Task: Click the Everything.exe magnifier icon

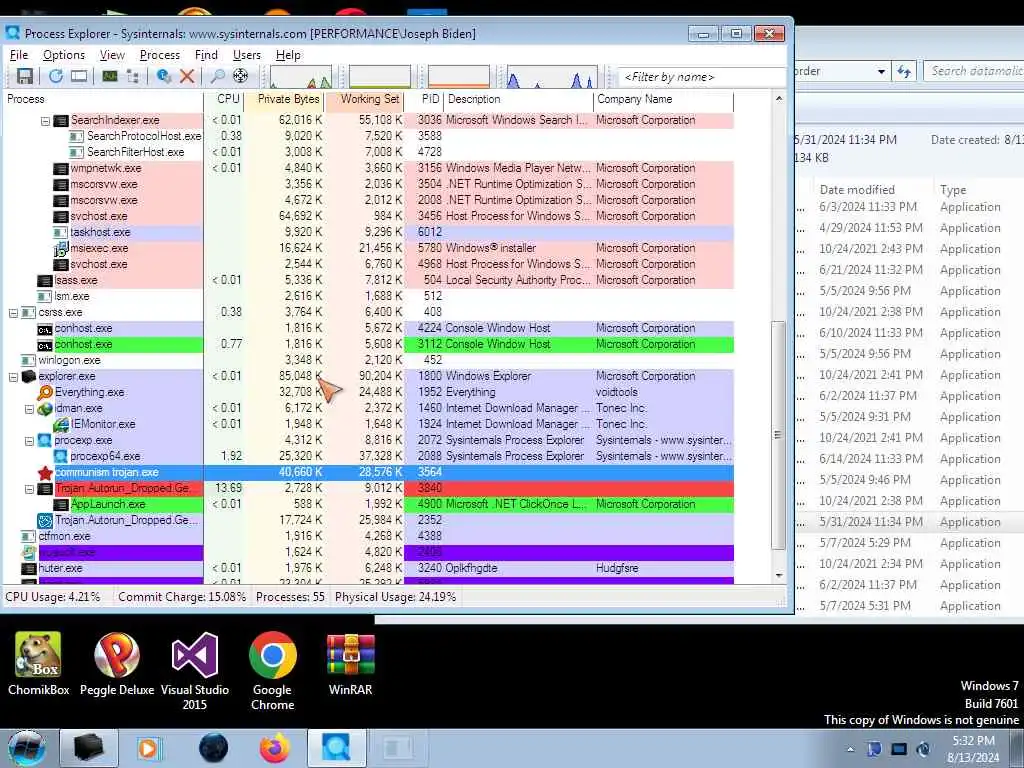Action: [45, 392]
